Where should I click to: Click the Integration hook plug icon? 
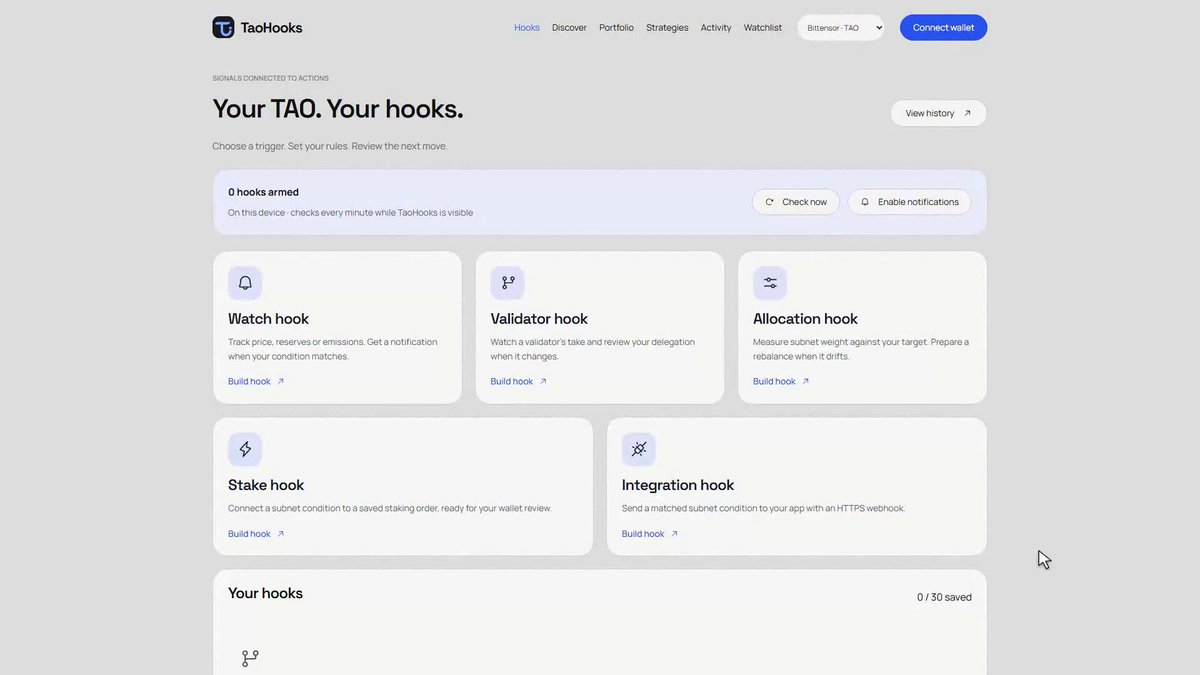(x=639, y=449)
